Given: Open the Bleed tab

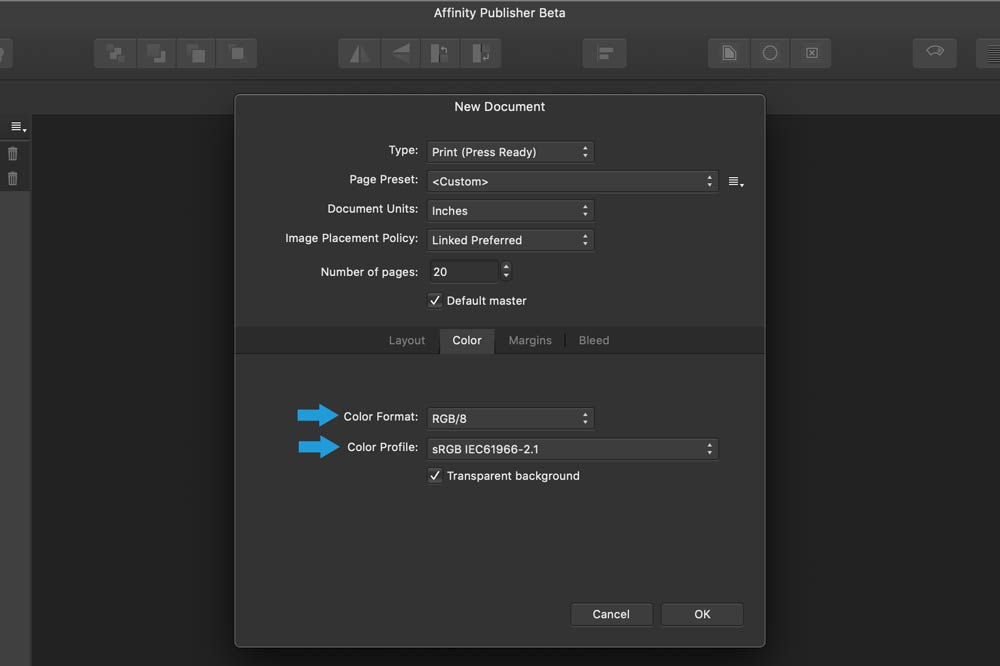Looking at the screenshot, I should [x=594, y=341].
